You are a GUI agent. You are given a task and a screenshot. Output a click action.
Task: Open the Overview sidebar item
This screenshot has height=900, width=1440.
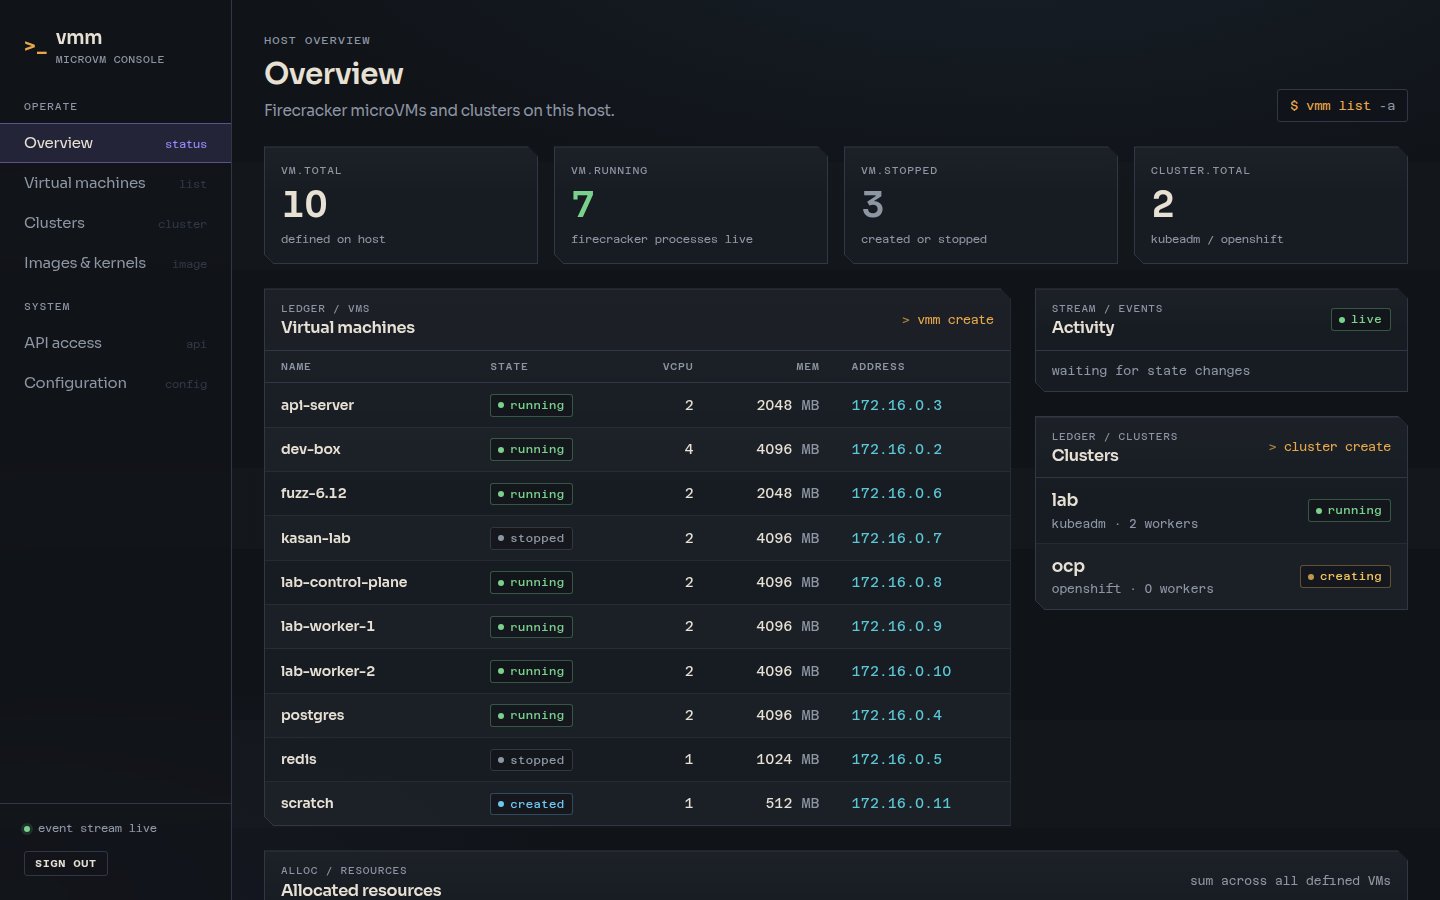[115, 143]
